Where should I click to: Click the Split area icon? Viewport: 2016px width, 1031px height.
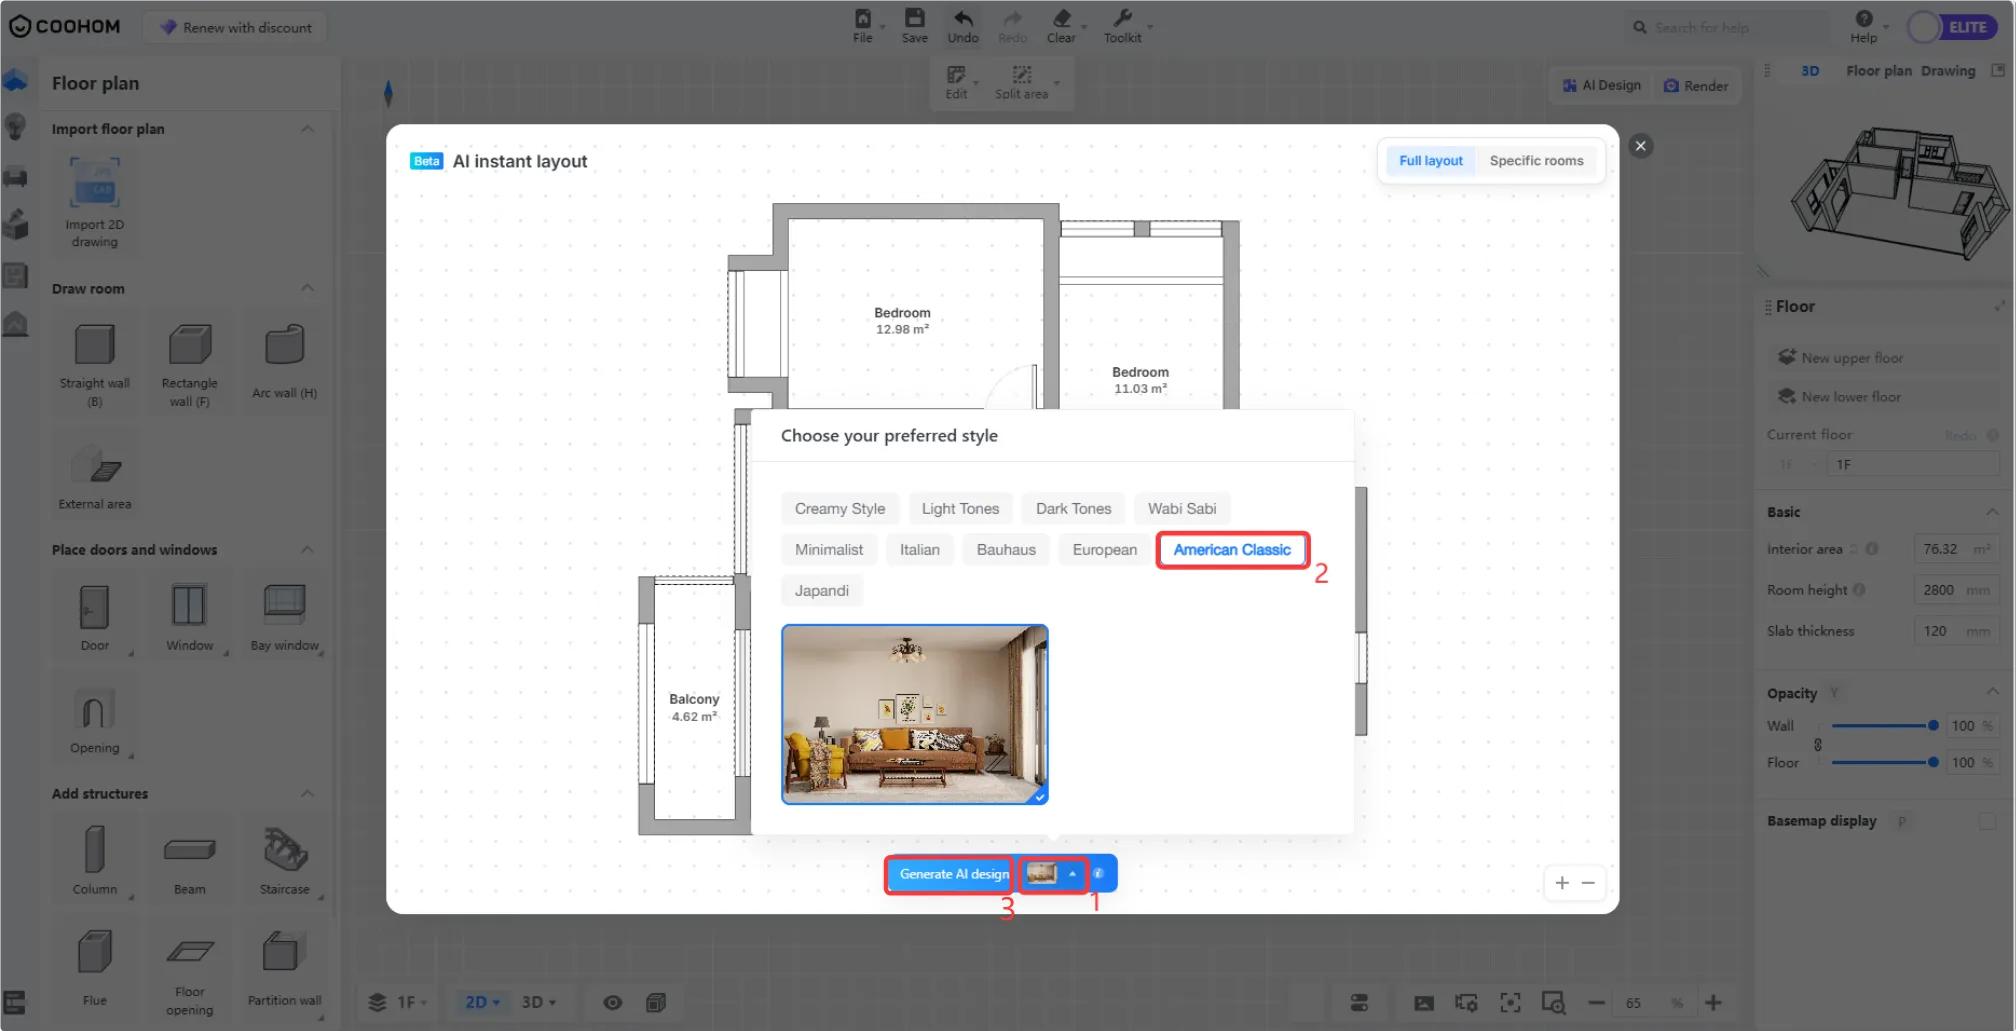(1021, 75)
